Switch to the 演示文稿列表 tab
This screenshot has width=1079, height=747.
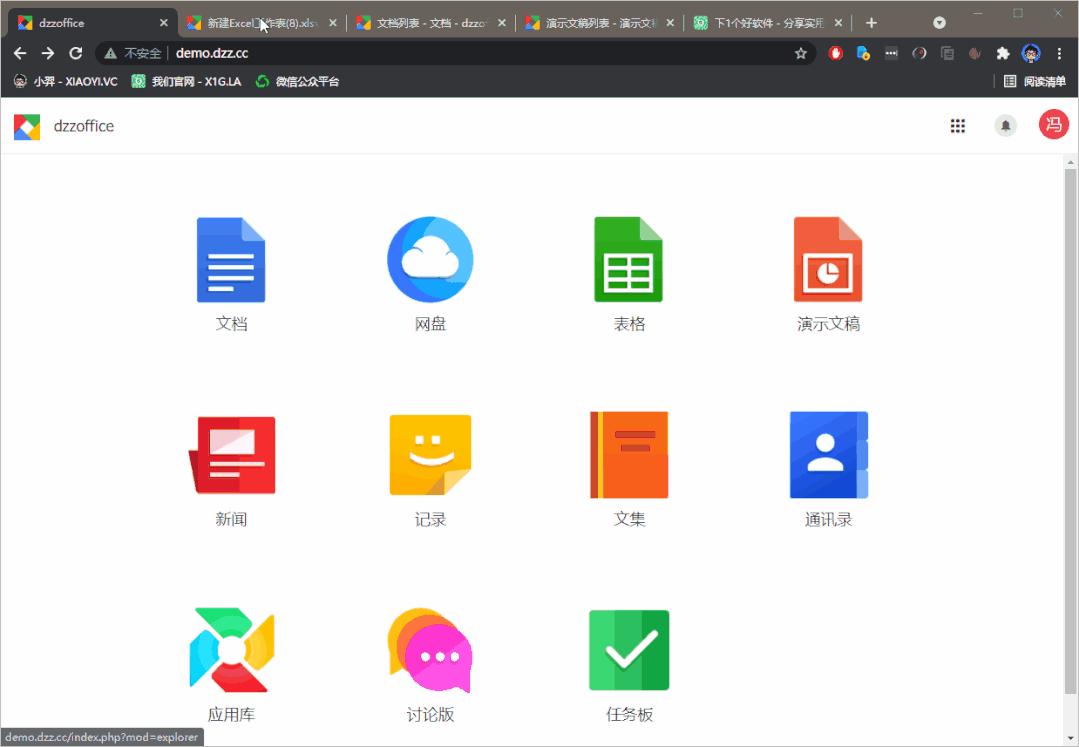[x=590, y=20]
